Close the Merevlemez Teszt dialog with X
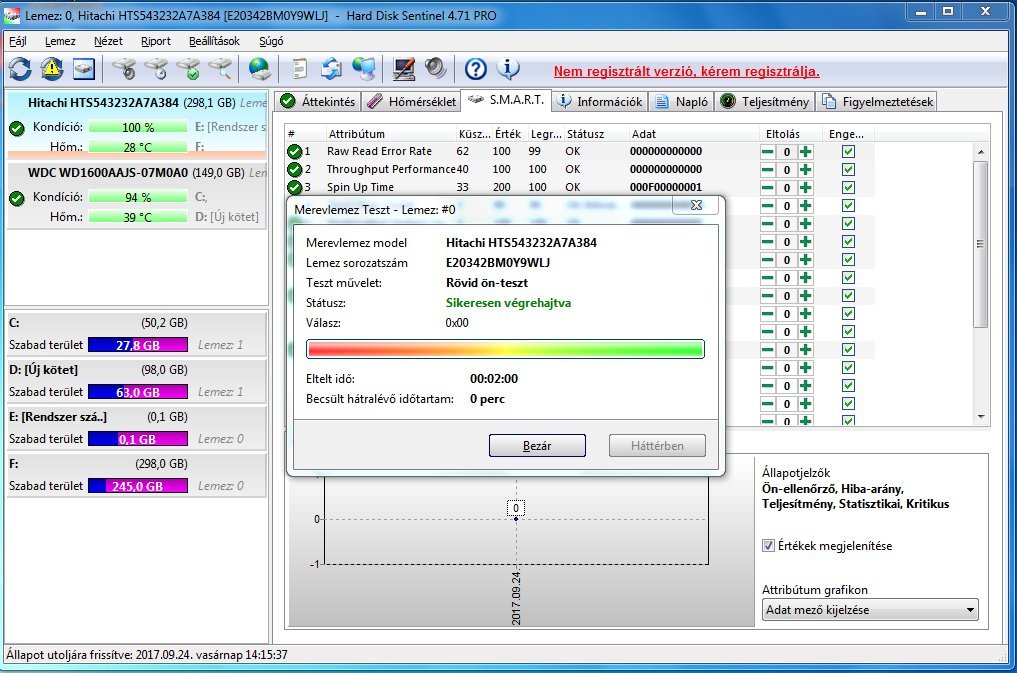The image size is (1017, 673). pyautogui.click(x=696, y=205)
